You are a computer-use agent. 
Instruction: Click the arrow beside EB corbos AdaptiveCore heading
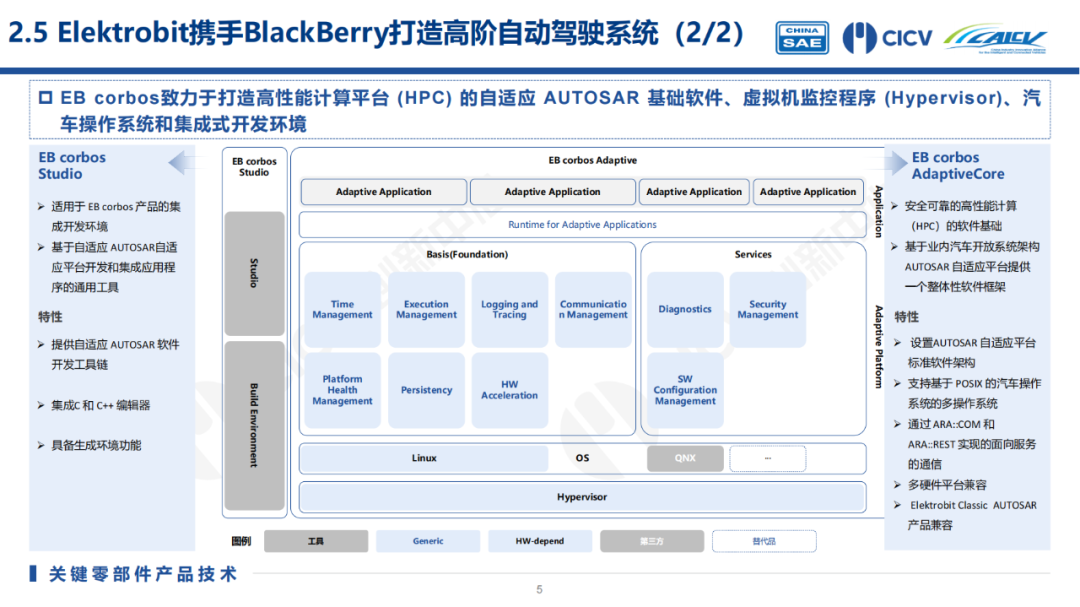tap(895, 163)
